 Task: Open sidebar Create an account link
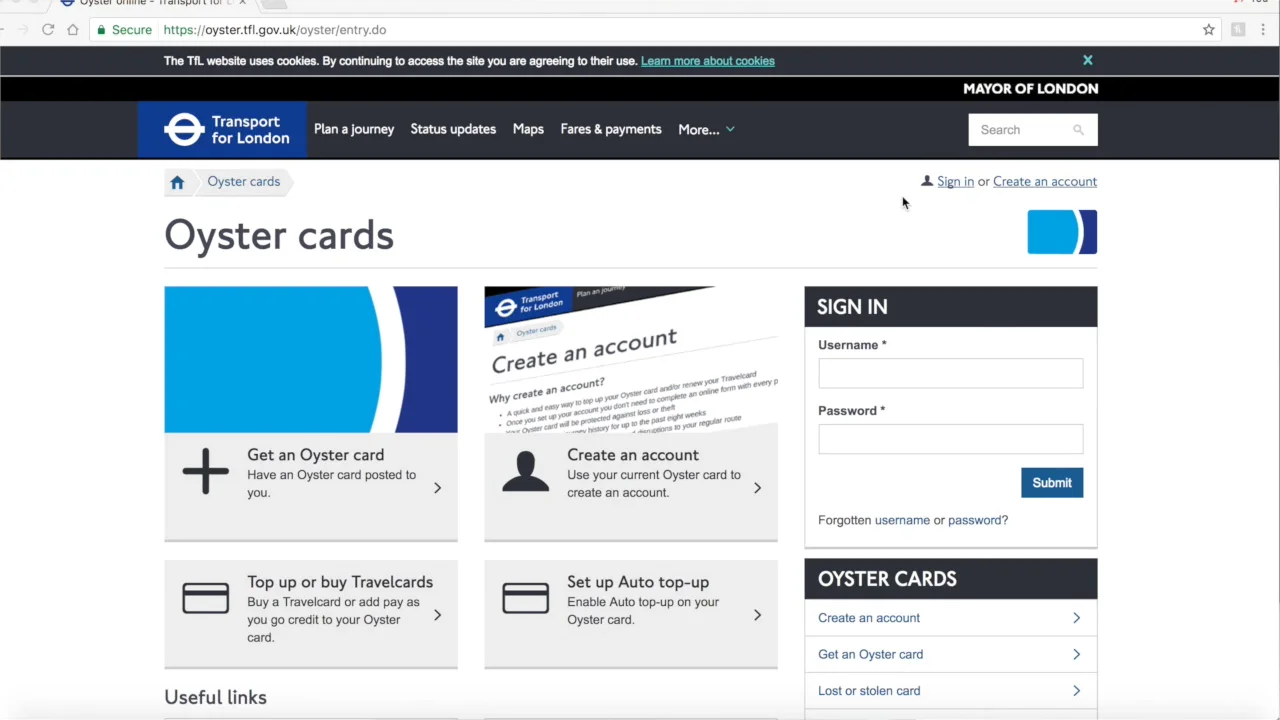tap(869, 618)
